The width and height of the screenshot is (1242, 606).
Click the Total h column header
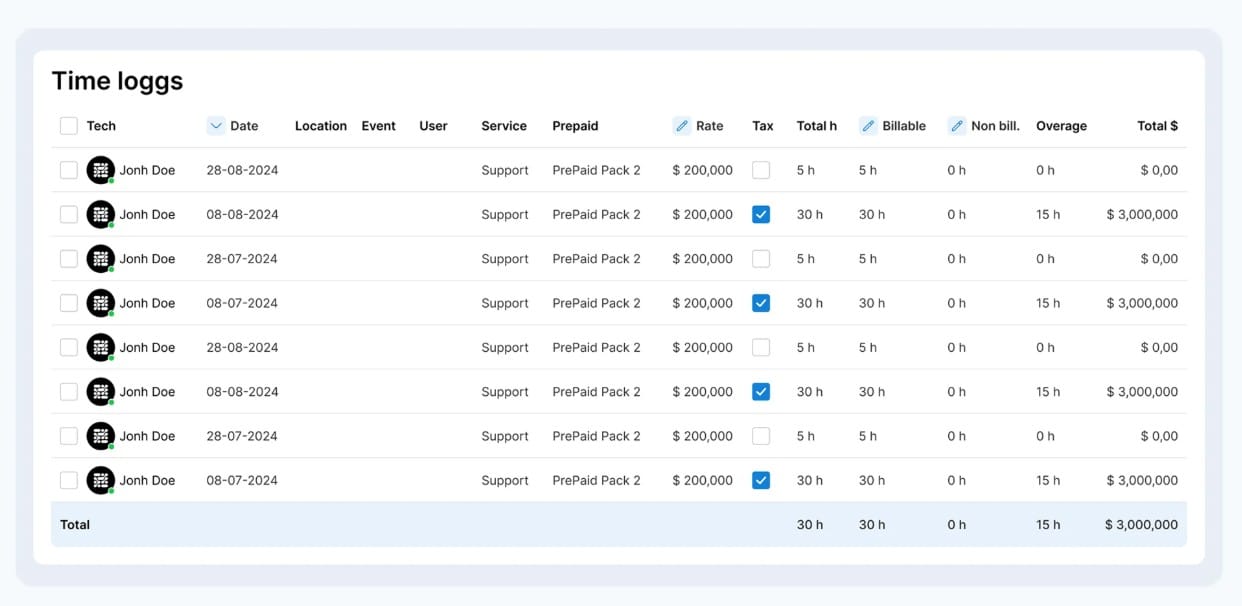pos(816,125)
